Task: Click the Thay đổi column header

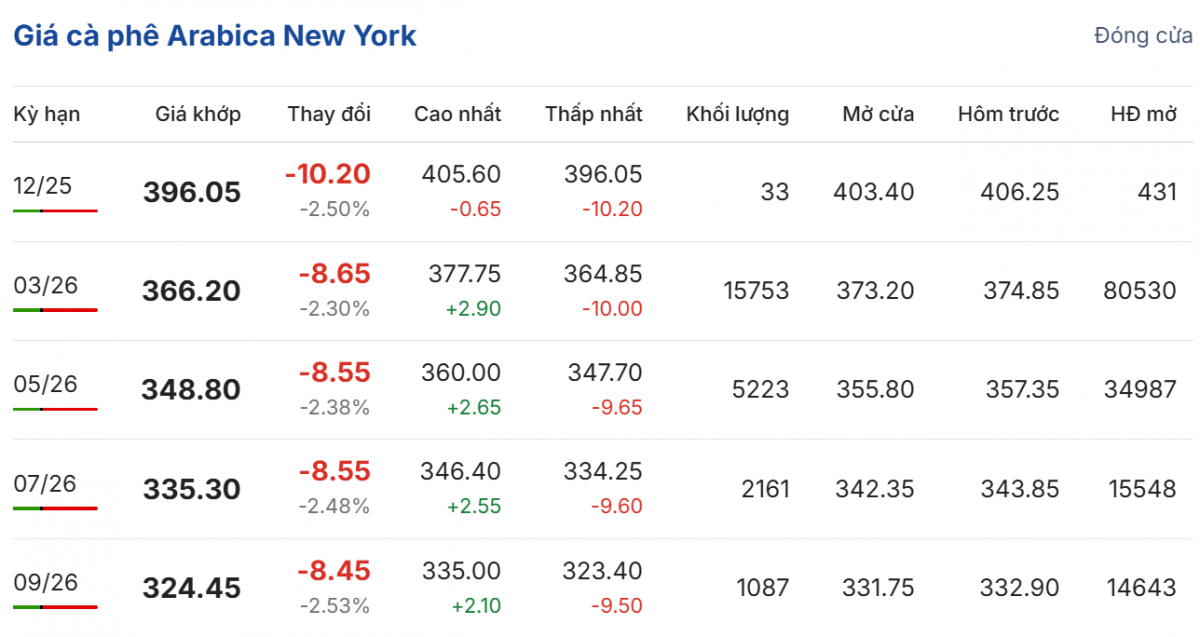Action: point(329,114)
